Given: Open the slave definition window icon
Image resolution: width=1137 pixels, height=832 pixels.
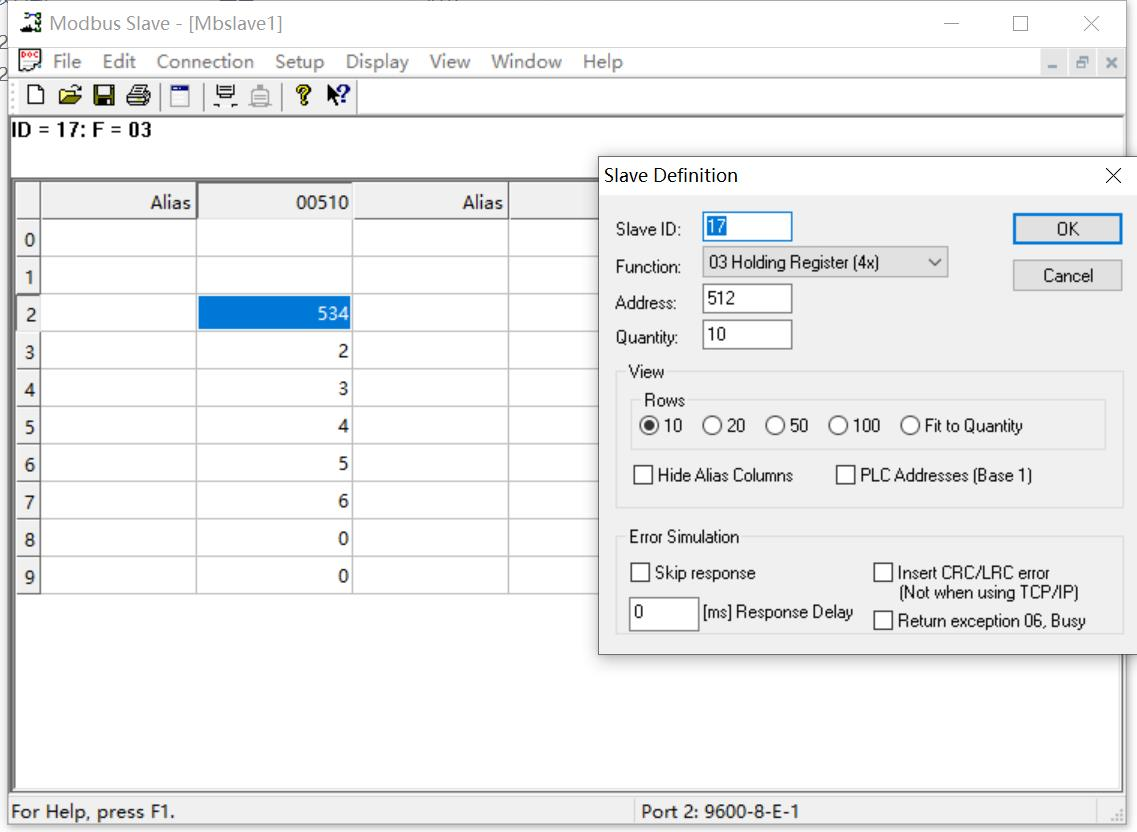Looking at the screenshot, I should [x=180, y=95].
